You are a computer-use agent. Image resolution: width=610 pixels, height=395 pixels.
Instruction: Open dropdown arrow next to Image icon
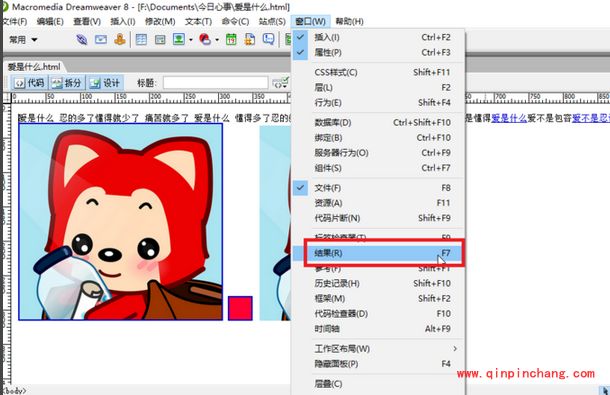pyautogui.click(x=191, y=40)
